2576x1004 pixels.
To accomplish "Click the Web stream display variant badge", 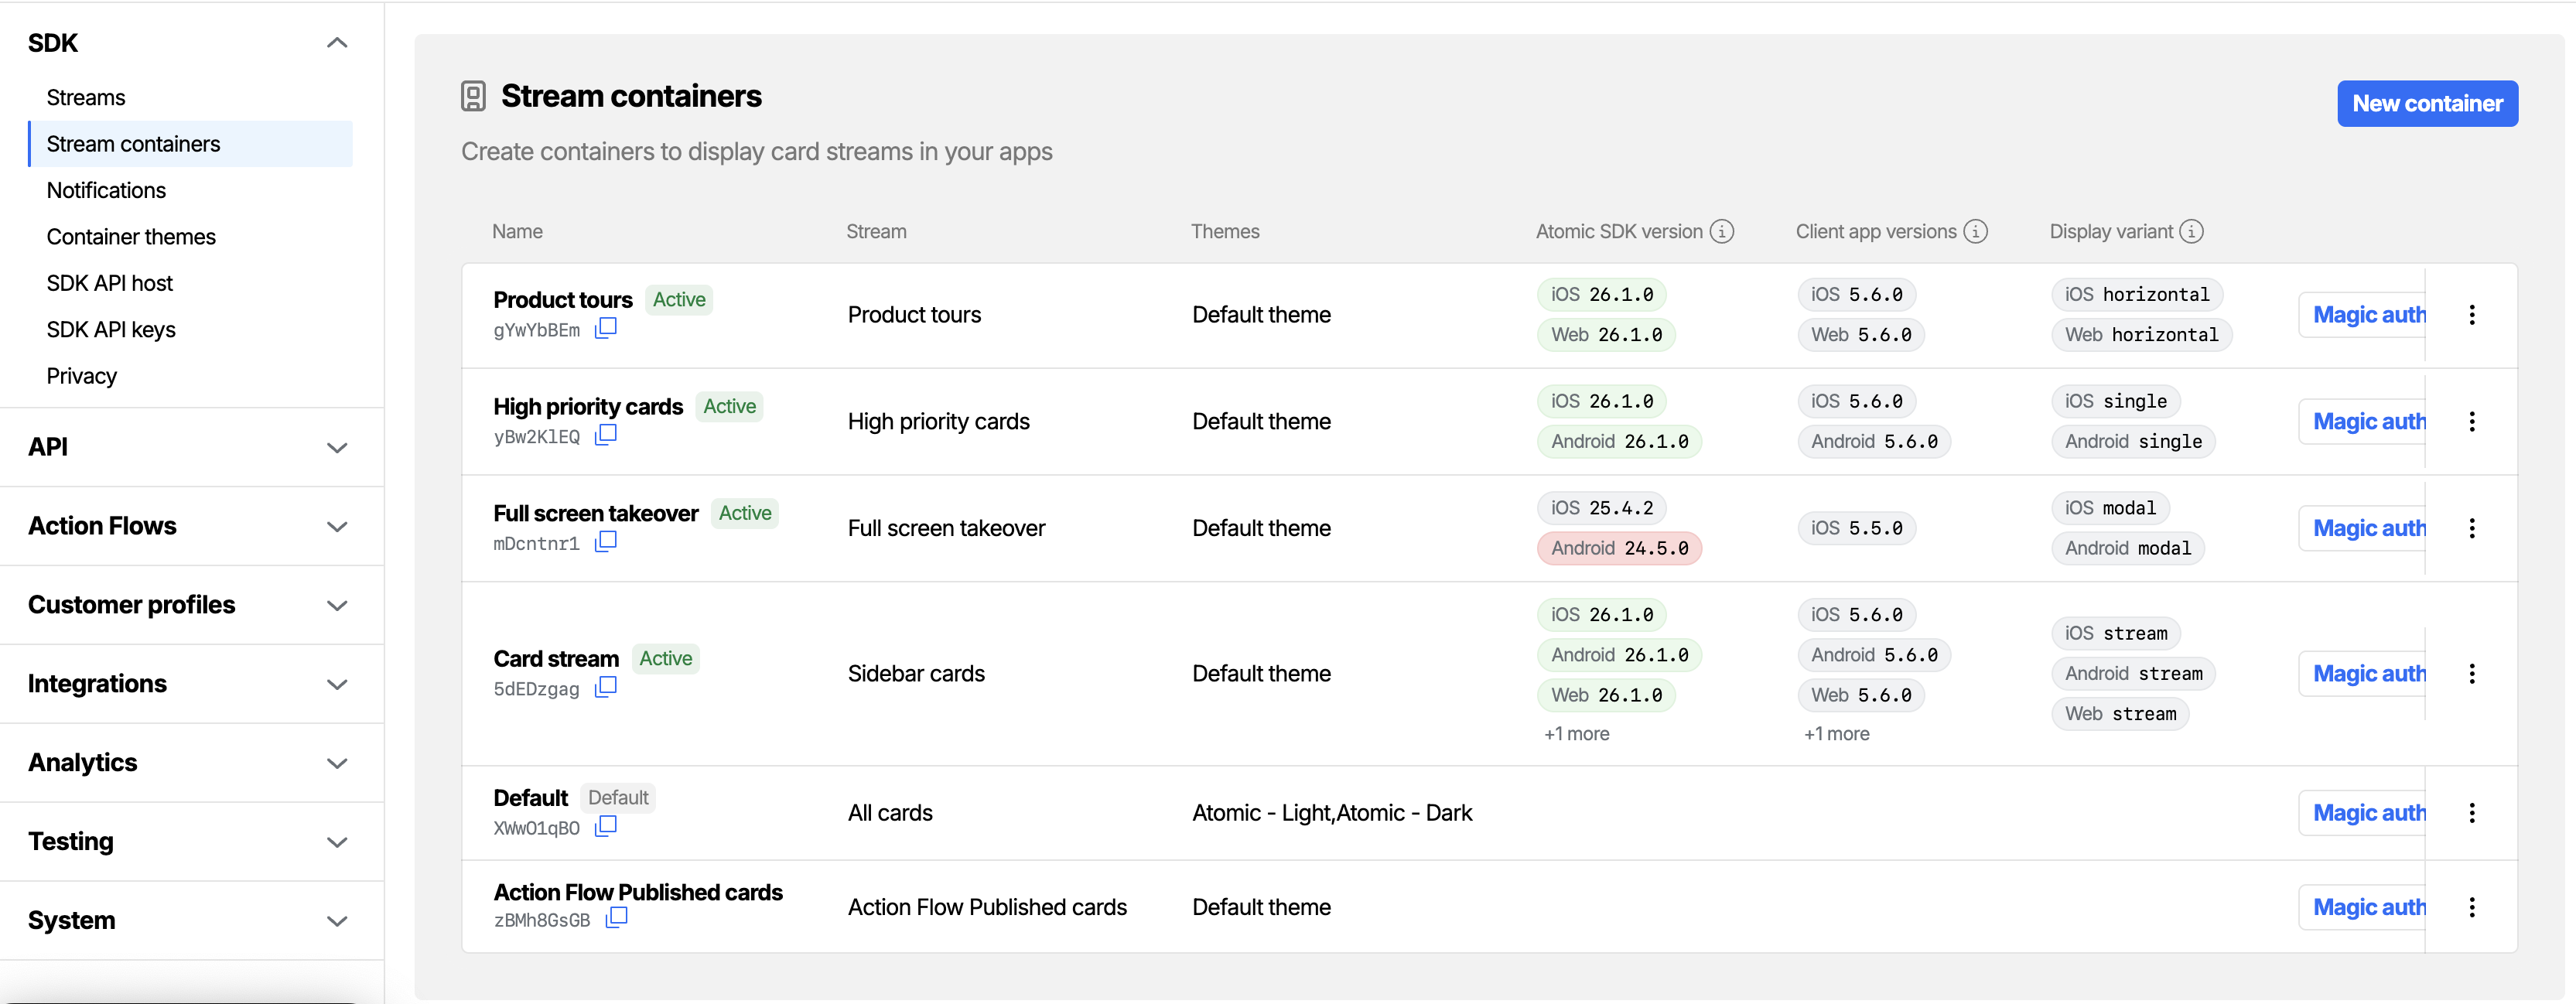I will [x=2120, y=714].
